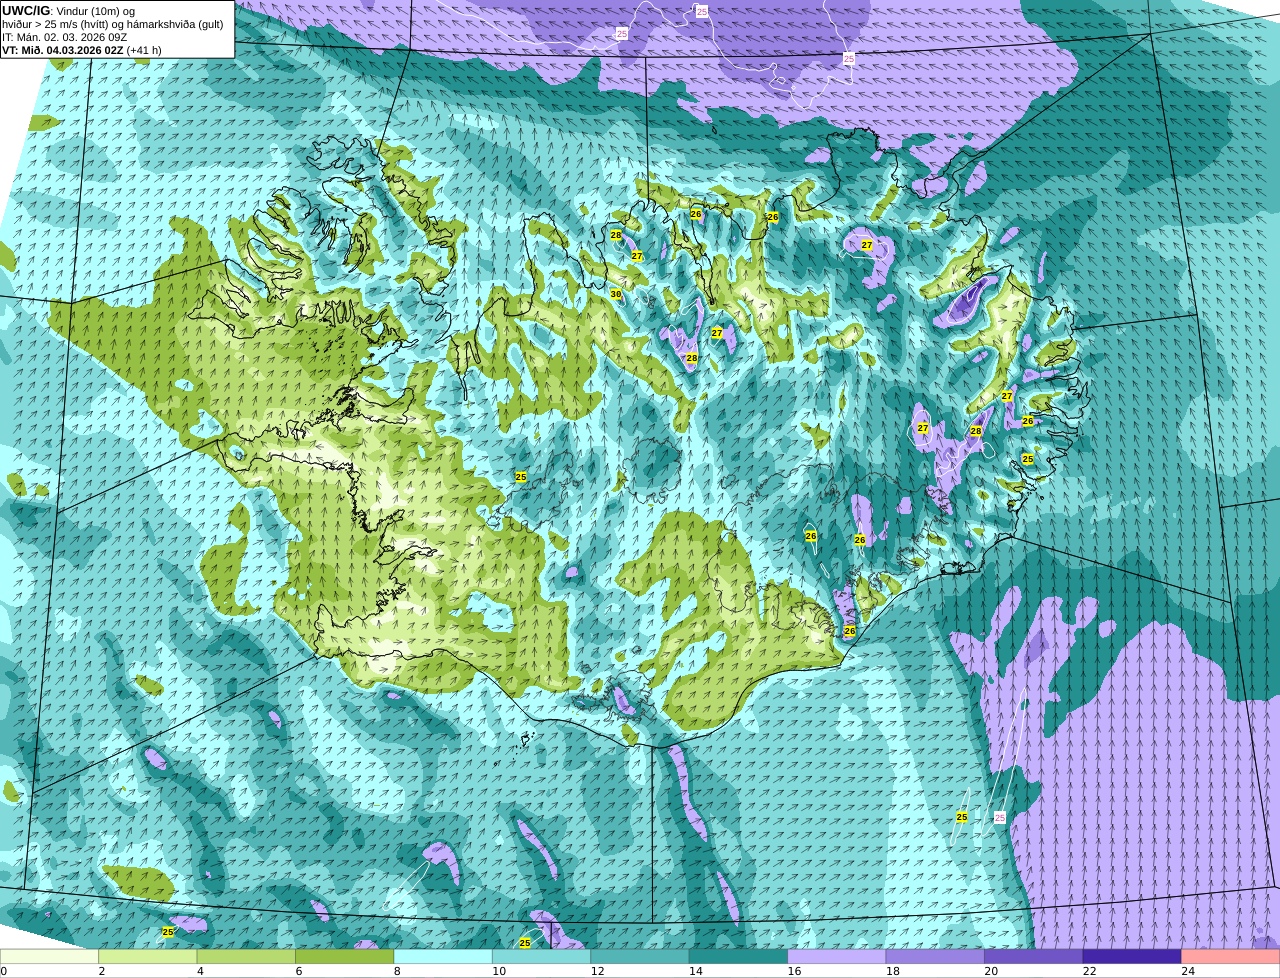Select the 20–22 m/s violet legend swatch

tap(1034, 956)
